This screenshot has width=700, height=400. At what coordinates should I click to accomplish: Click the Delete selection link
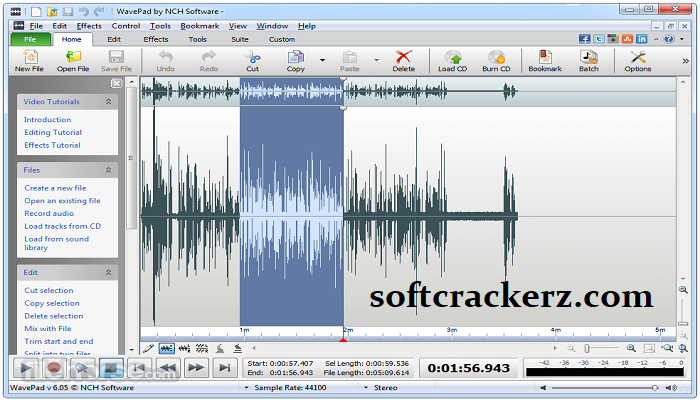(54, 316)
